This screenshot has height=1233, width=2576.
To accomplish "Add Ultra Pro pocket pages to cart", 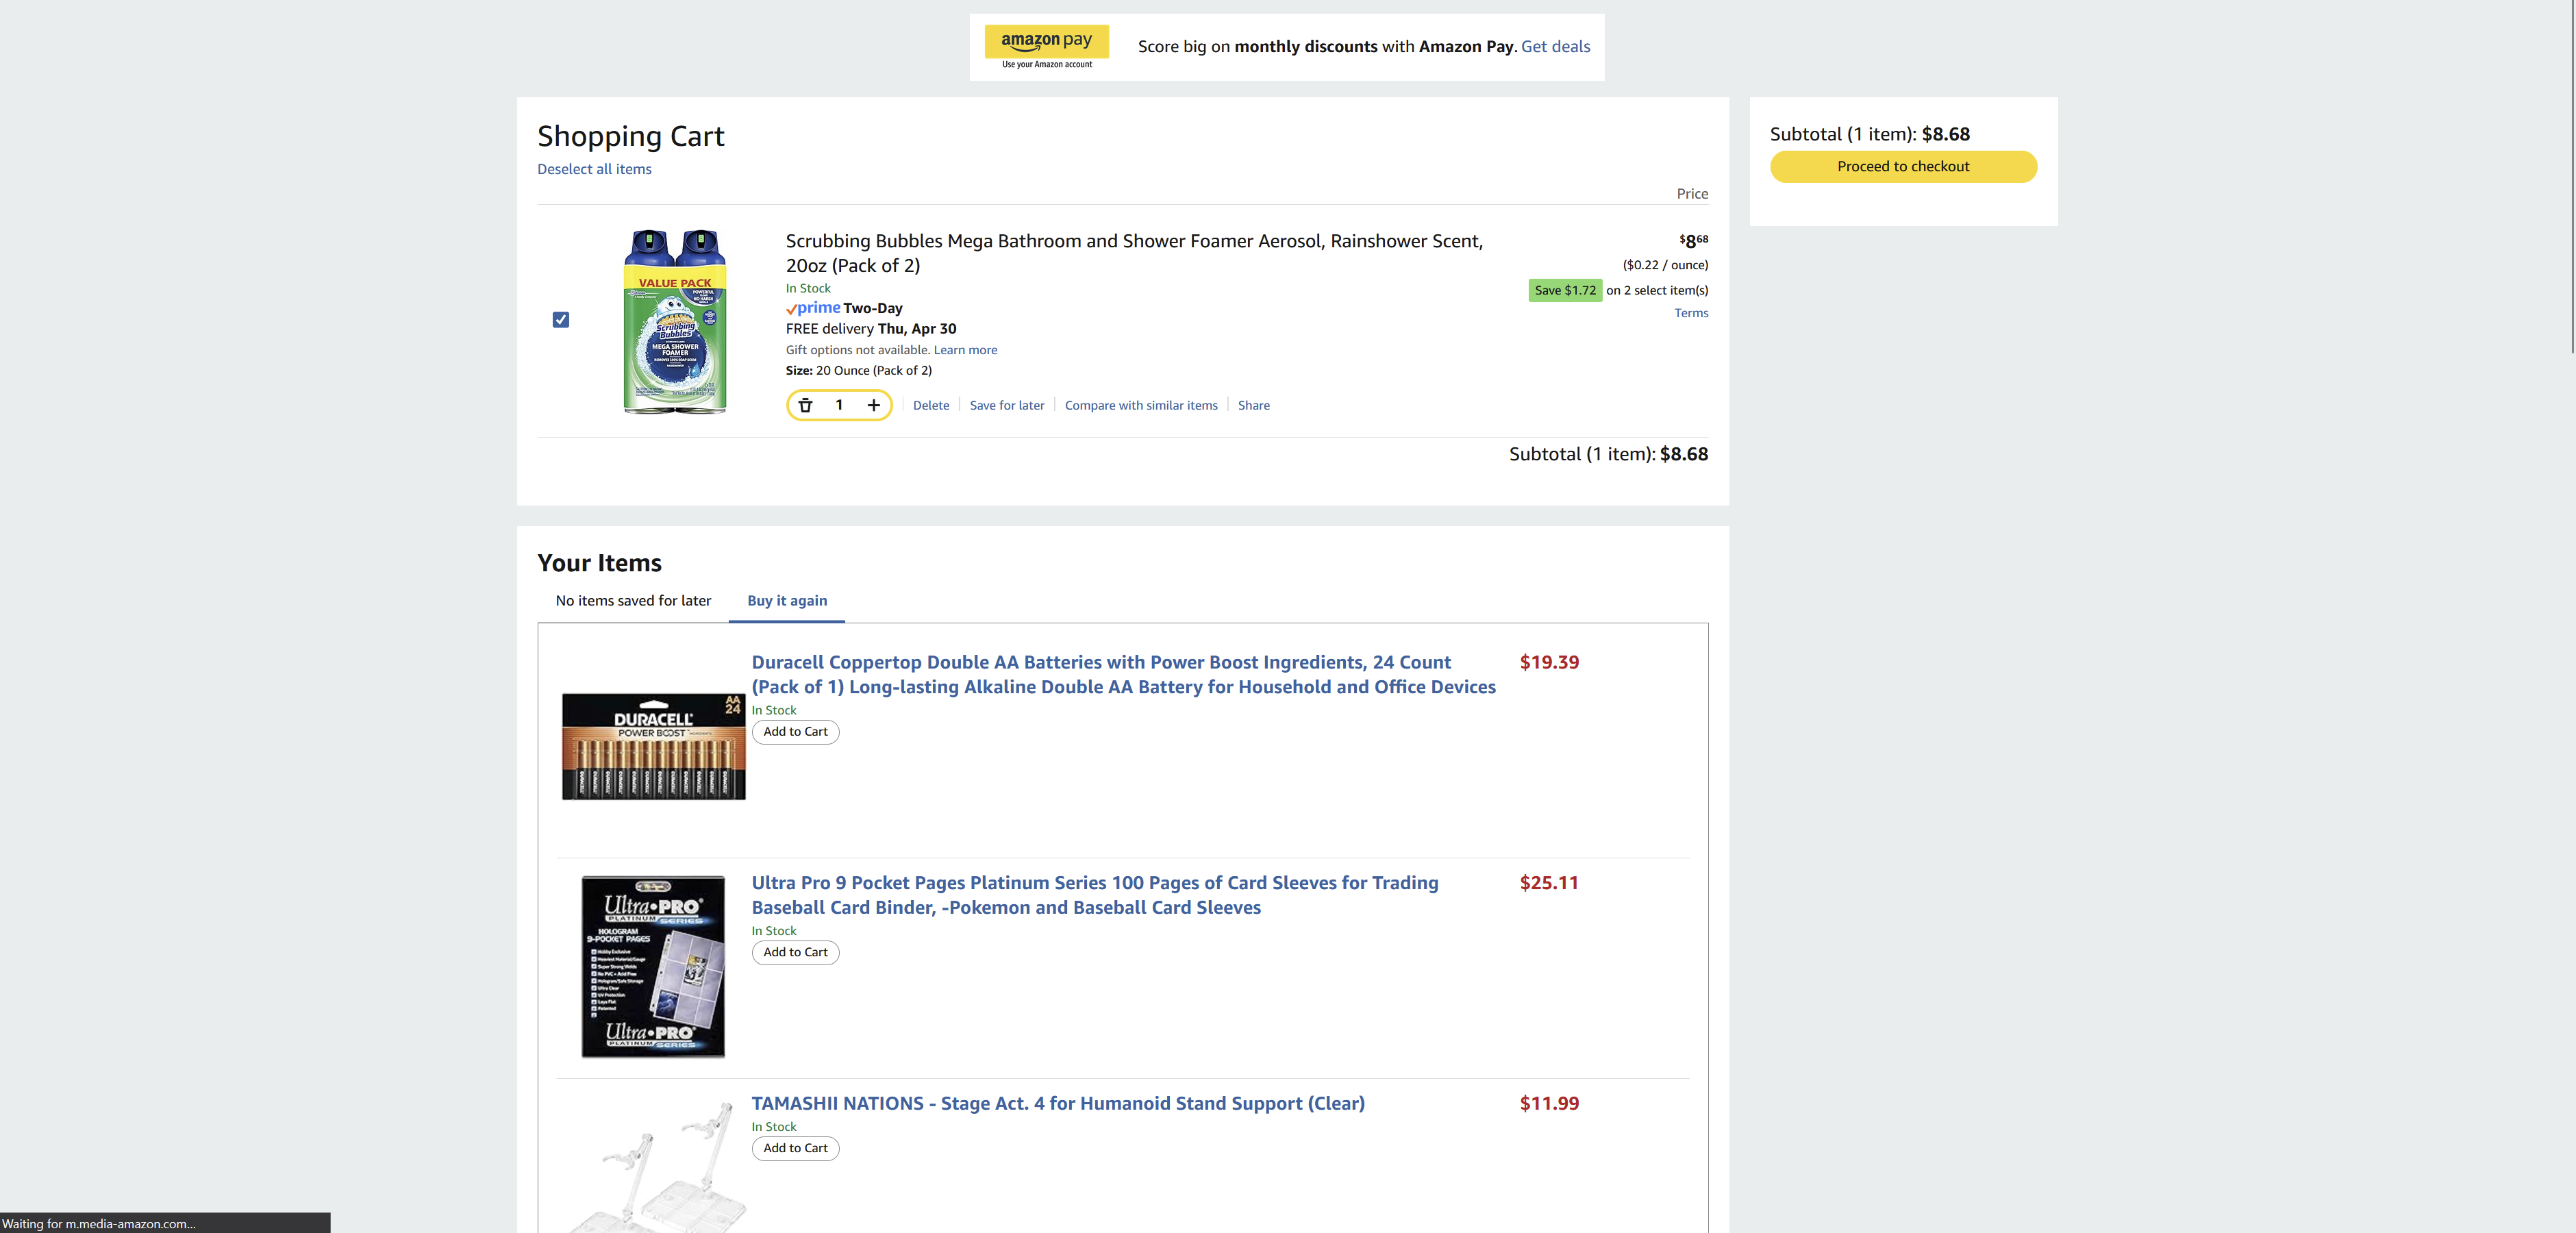I will pyautogui.click(x=795, y=952).
